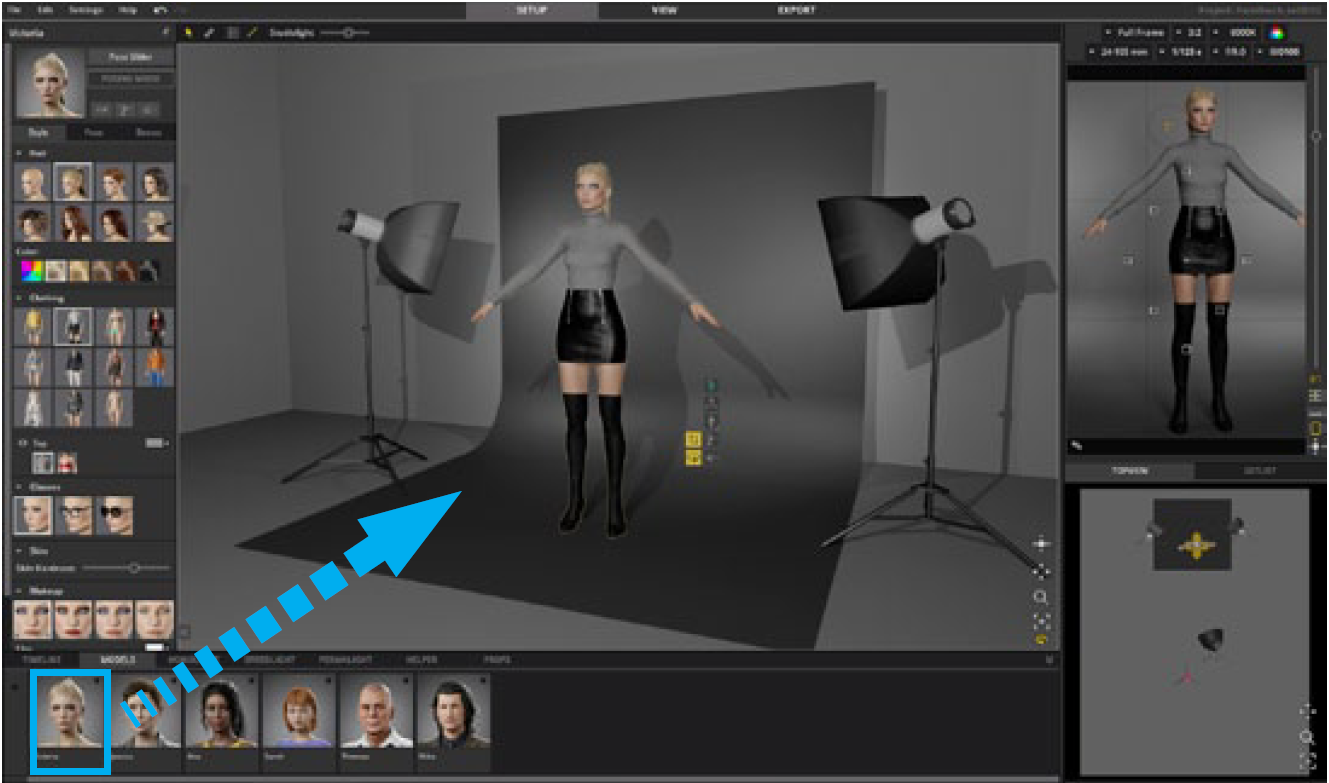This screenshot has height=783, width=1329.
Task: Select the no-glasses option under Glasses
Action: [32, 516]
